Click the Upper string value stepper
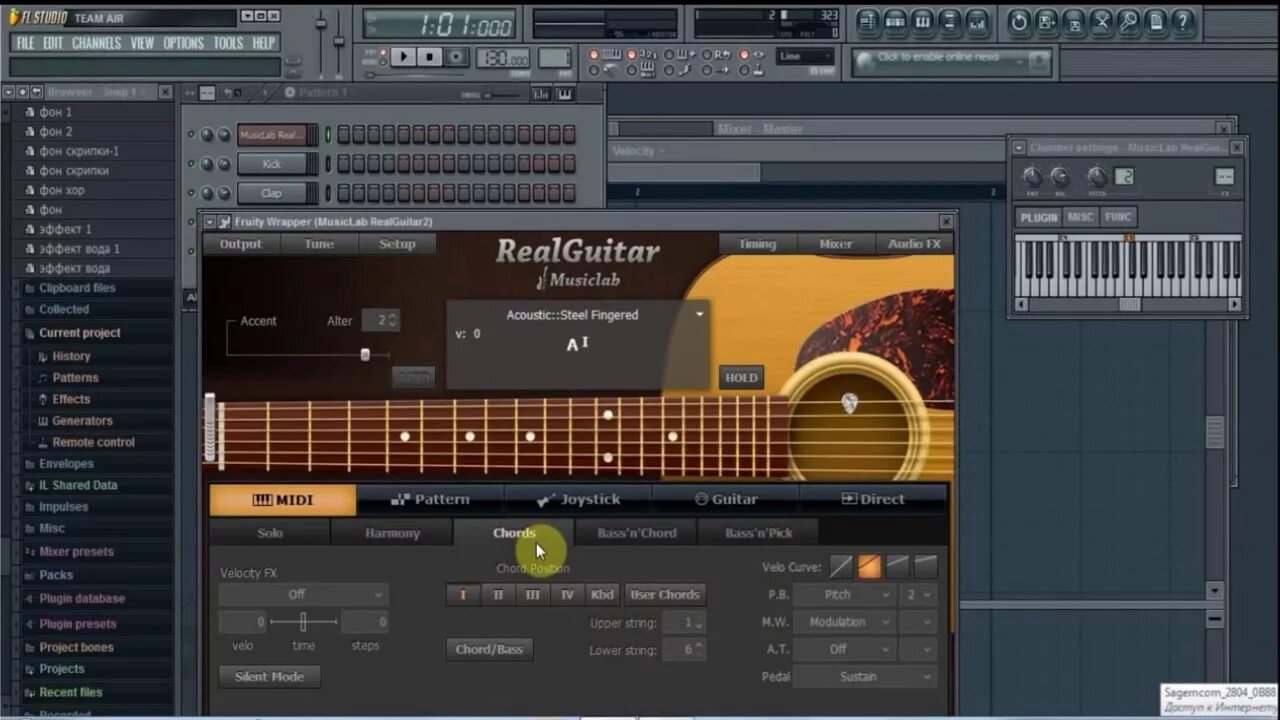Viewport: 1280px width, 720px height. (x=699, y=622)
